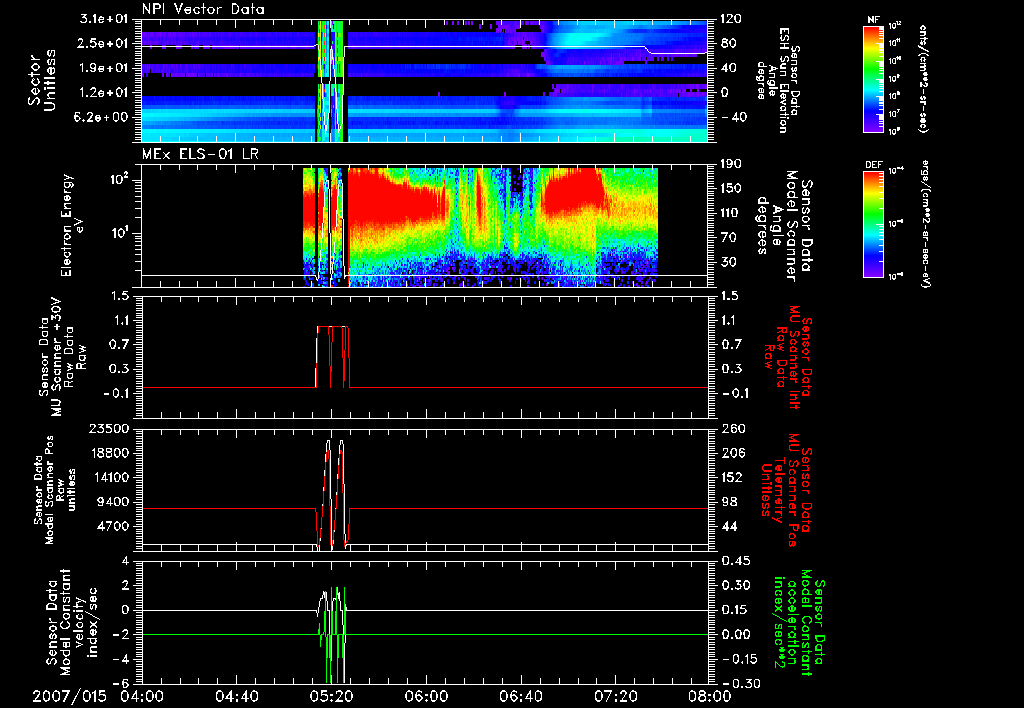Click the "NF" label above the color bar
The image size is (1024, 708).
874,20
